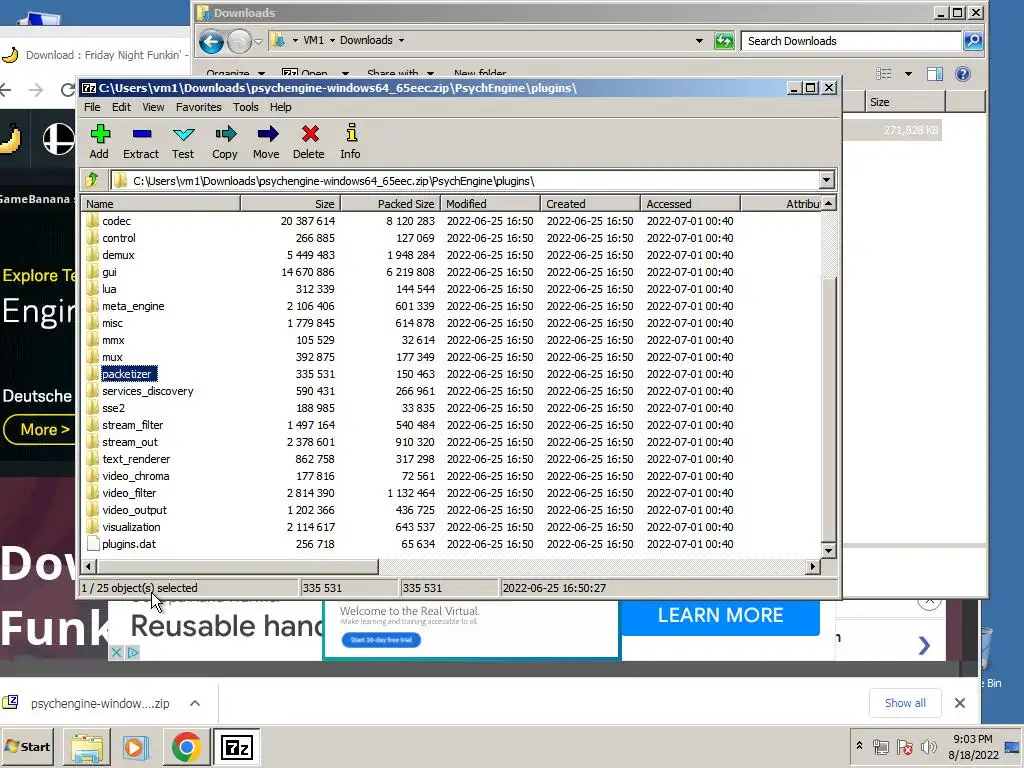Select the visualization folder
Viewport: 1024px width, 768px height.
point(131,527)
